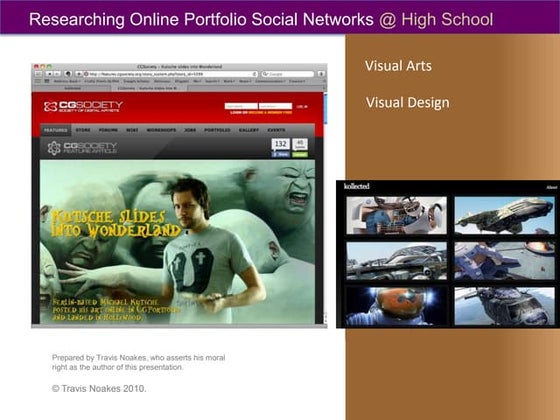
Task: Click the CGSociety logo in red header
Action: click(x=83, y=106)
